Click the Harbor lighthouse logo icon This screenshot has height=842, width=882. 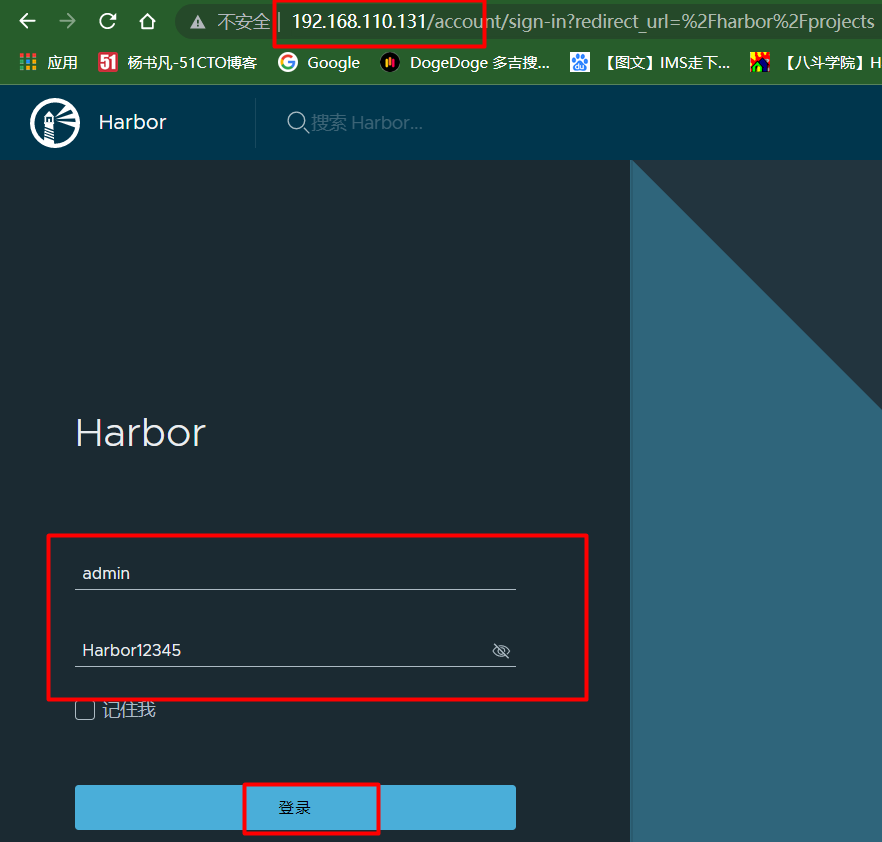click(x=55, y=123)
